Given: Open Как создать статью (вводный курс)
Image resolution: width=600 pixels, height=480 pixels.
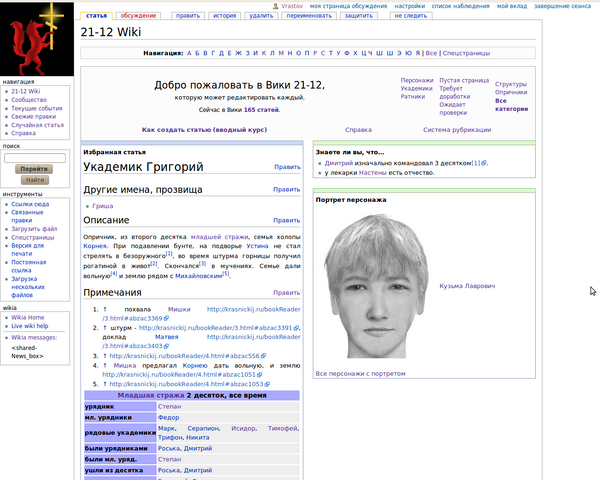Looking at the screenshot, I should pyautogui.click(x=204, y=130).
